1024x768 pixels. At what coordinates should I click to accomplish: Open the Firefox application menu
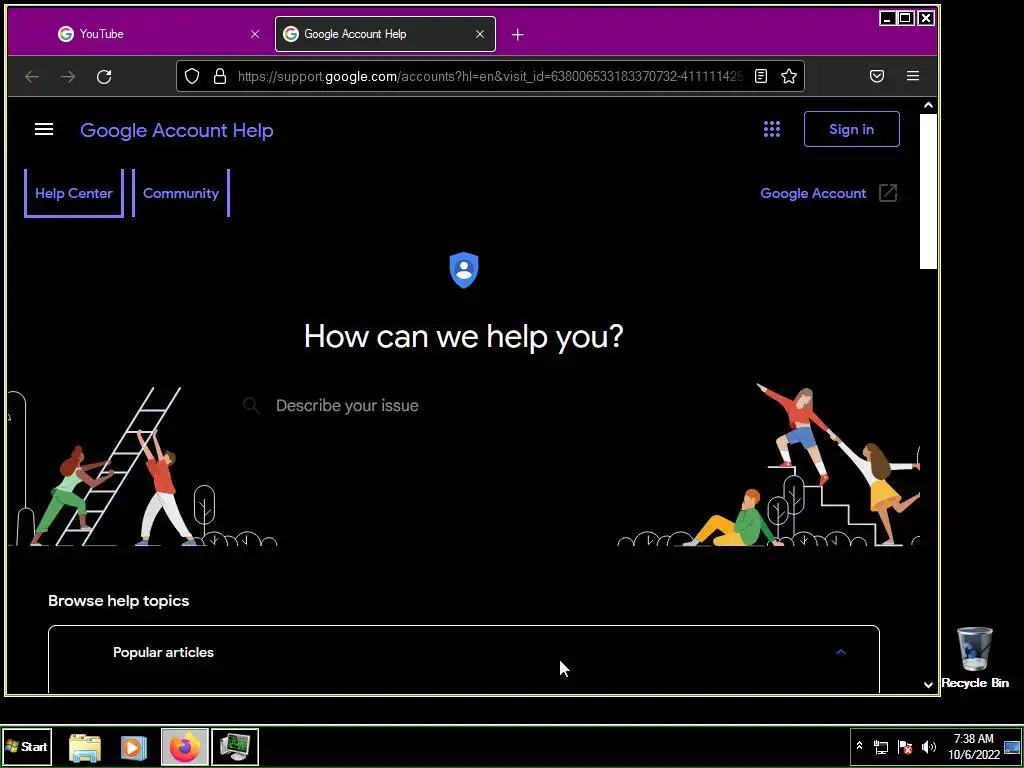pyautogui.click(x=913, y=76)
